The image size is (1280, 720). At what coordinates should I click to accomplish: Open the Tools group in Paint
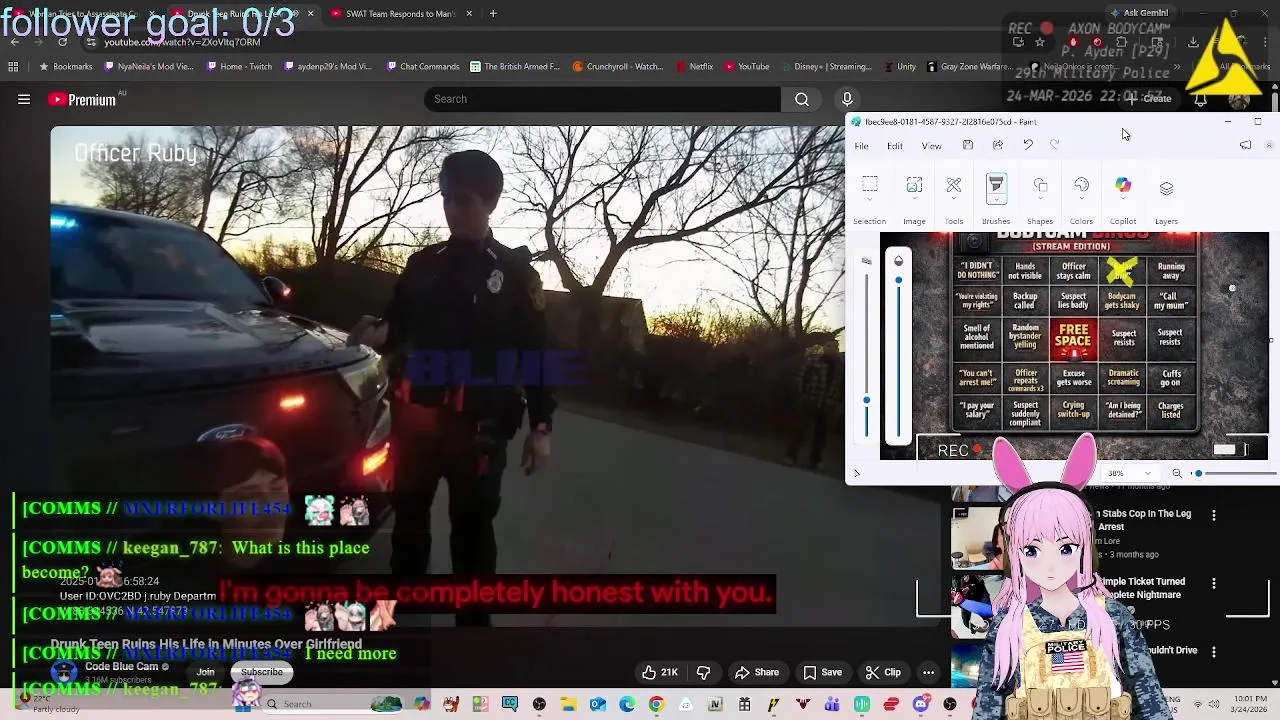(x=954, y=185)
